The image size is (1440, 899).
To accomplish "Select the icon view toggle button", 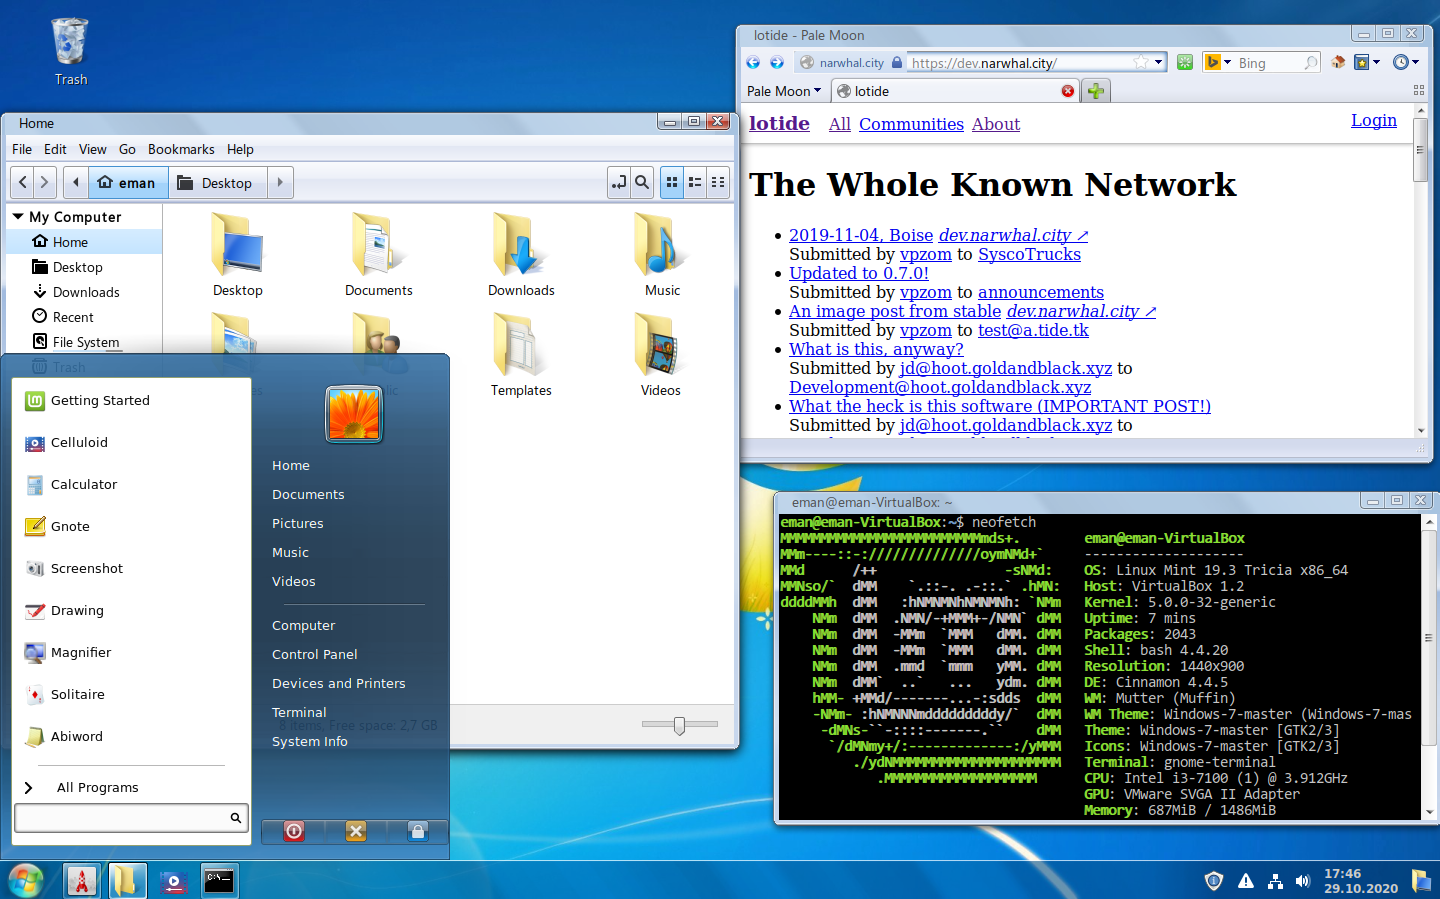I will (x=672, y=182).
